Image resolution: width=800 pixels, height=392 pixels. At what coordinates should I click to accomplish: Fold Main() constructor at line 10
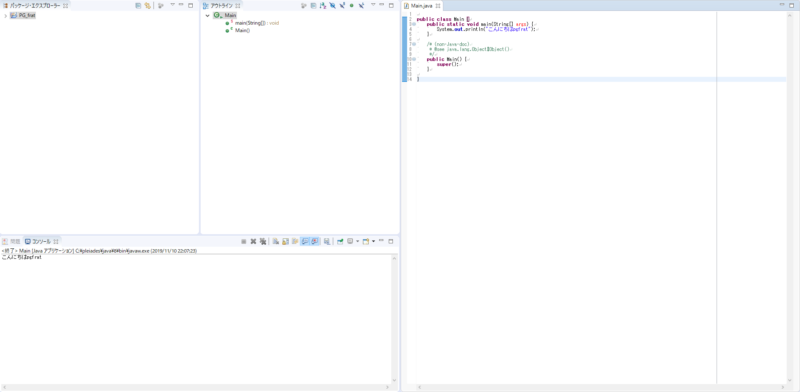coord(414,59)
